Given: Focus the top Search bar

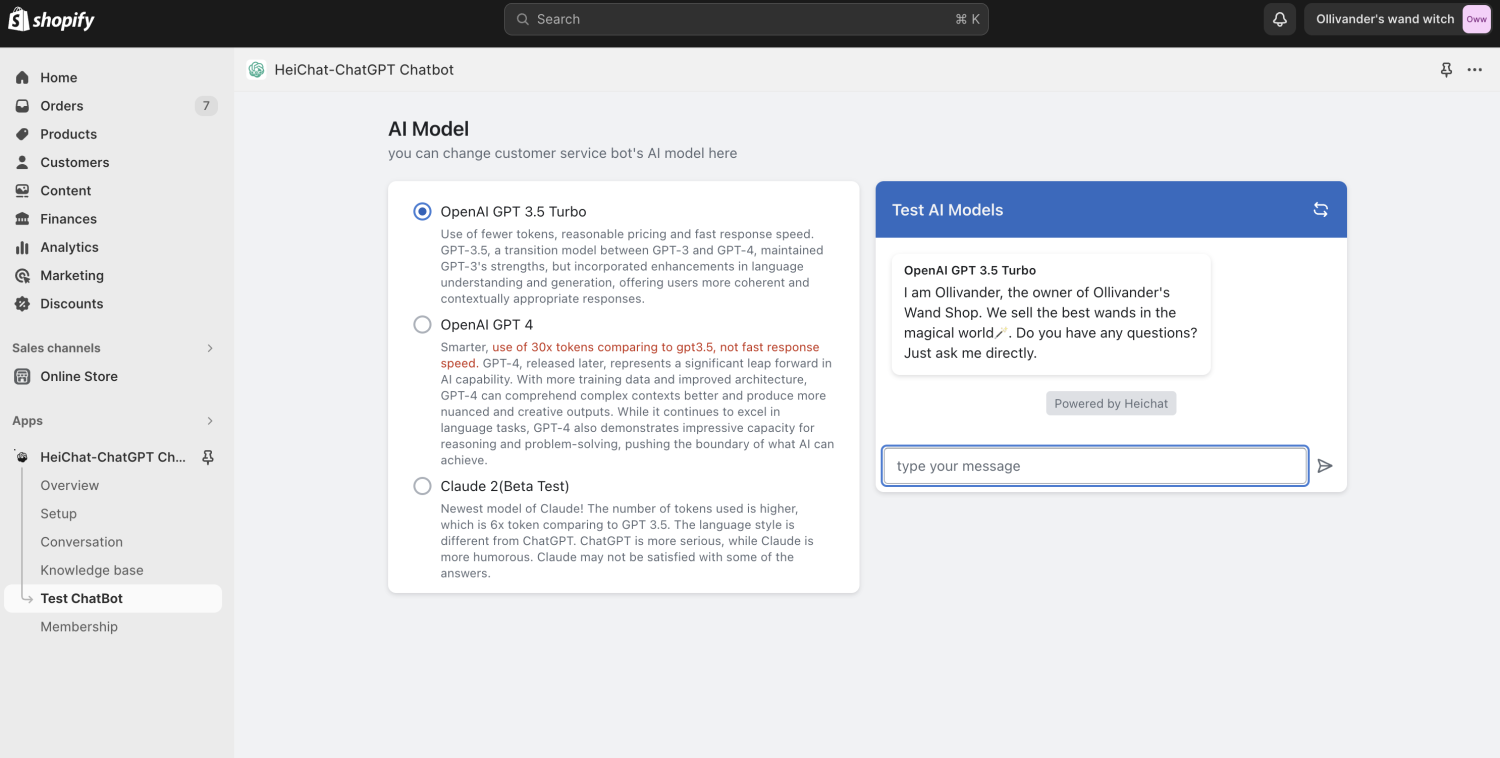Looking at the screenshot, I should [746, 19].
